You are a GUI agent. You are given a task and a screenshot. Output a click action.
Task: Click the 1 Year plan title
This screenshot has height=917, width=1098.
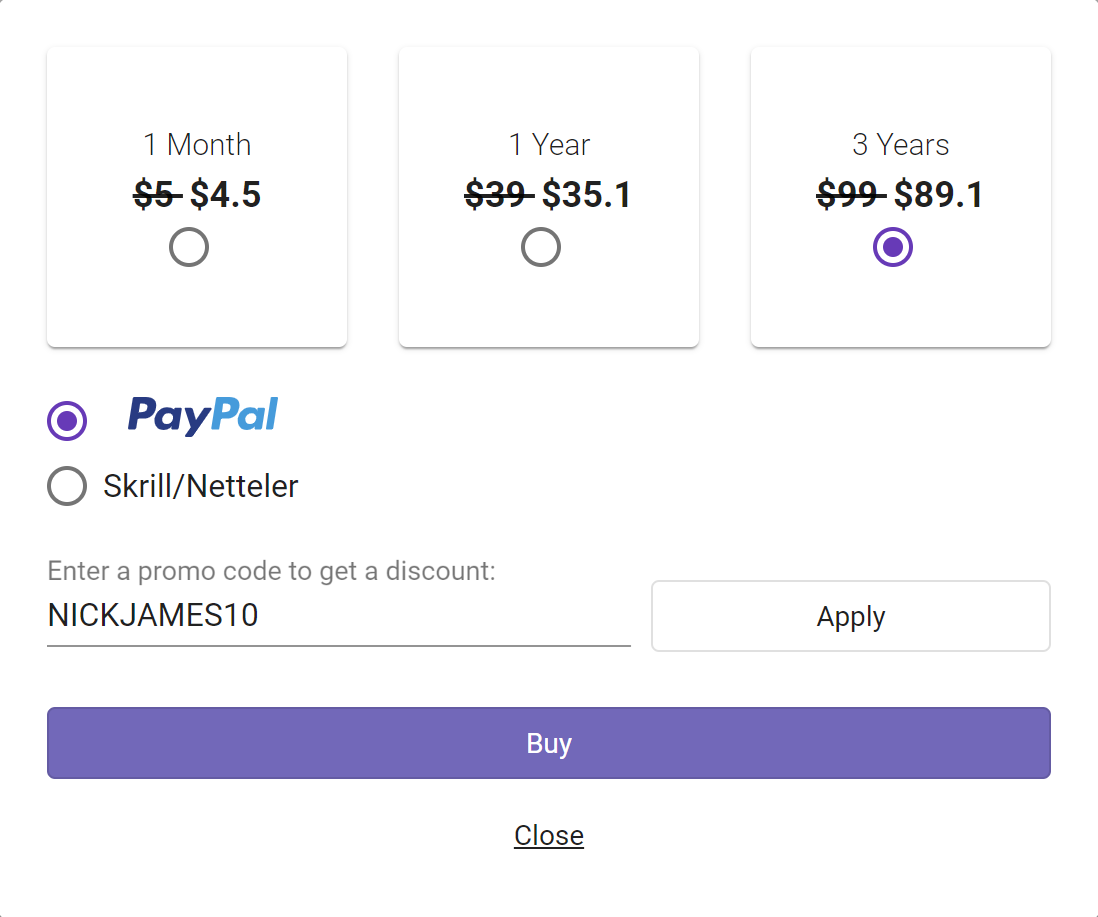click(549, 145)
